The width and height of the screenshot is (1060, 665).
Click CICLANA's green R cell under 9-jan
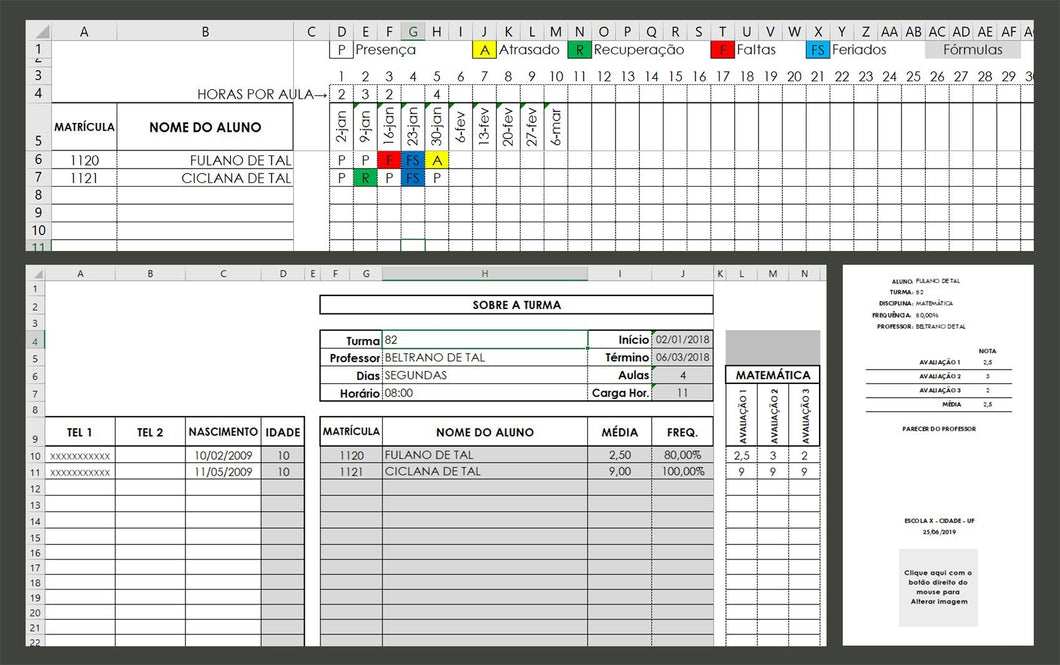365,178
